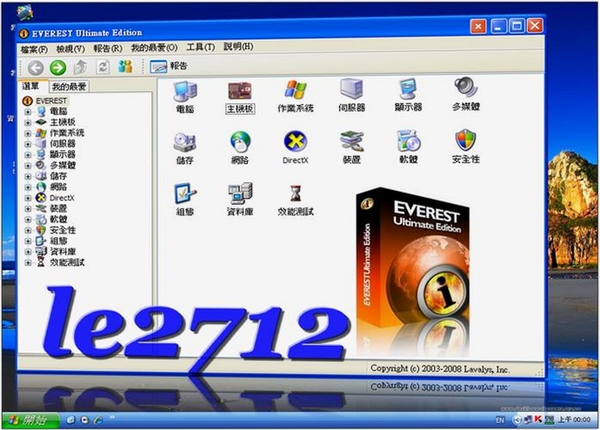Screen dimensions: 600x430
Task: Click the EN language indicator in taskbar
Action: click(500, 420)
